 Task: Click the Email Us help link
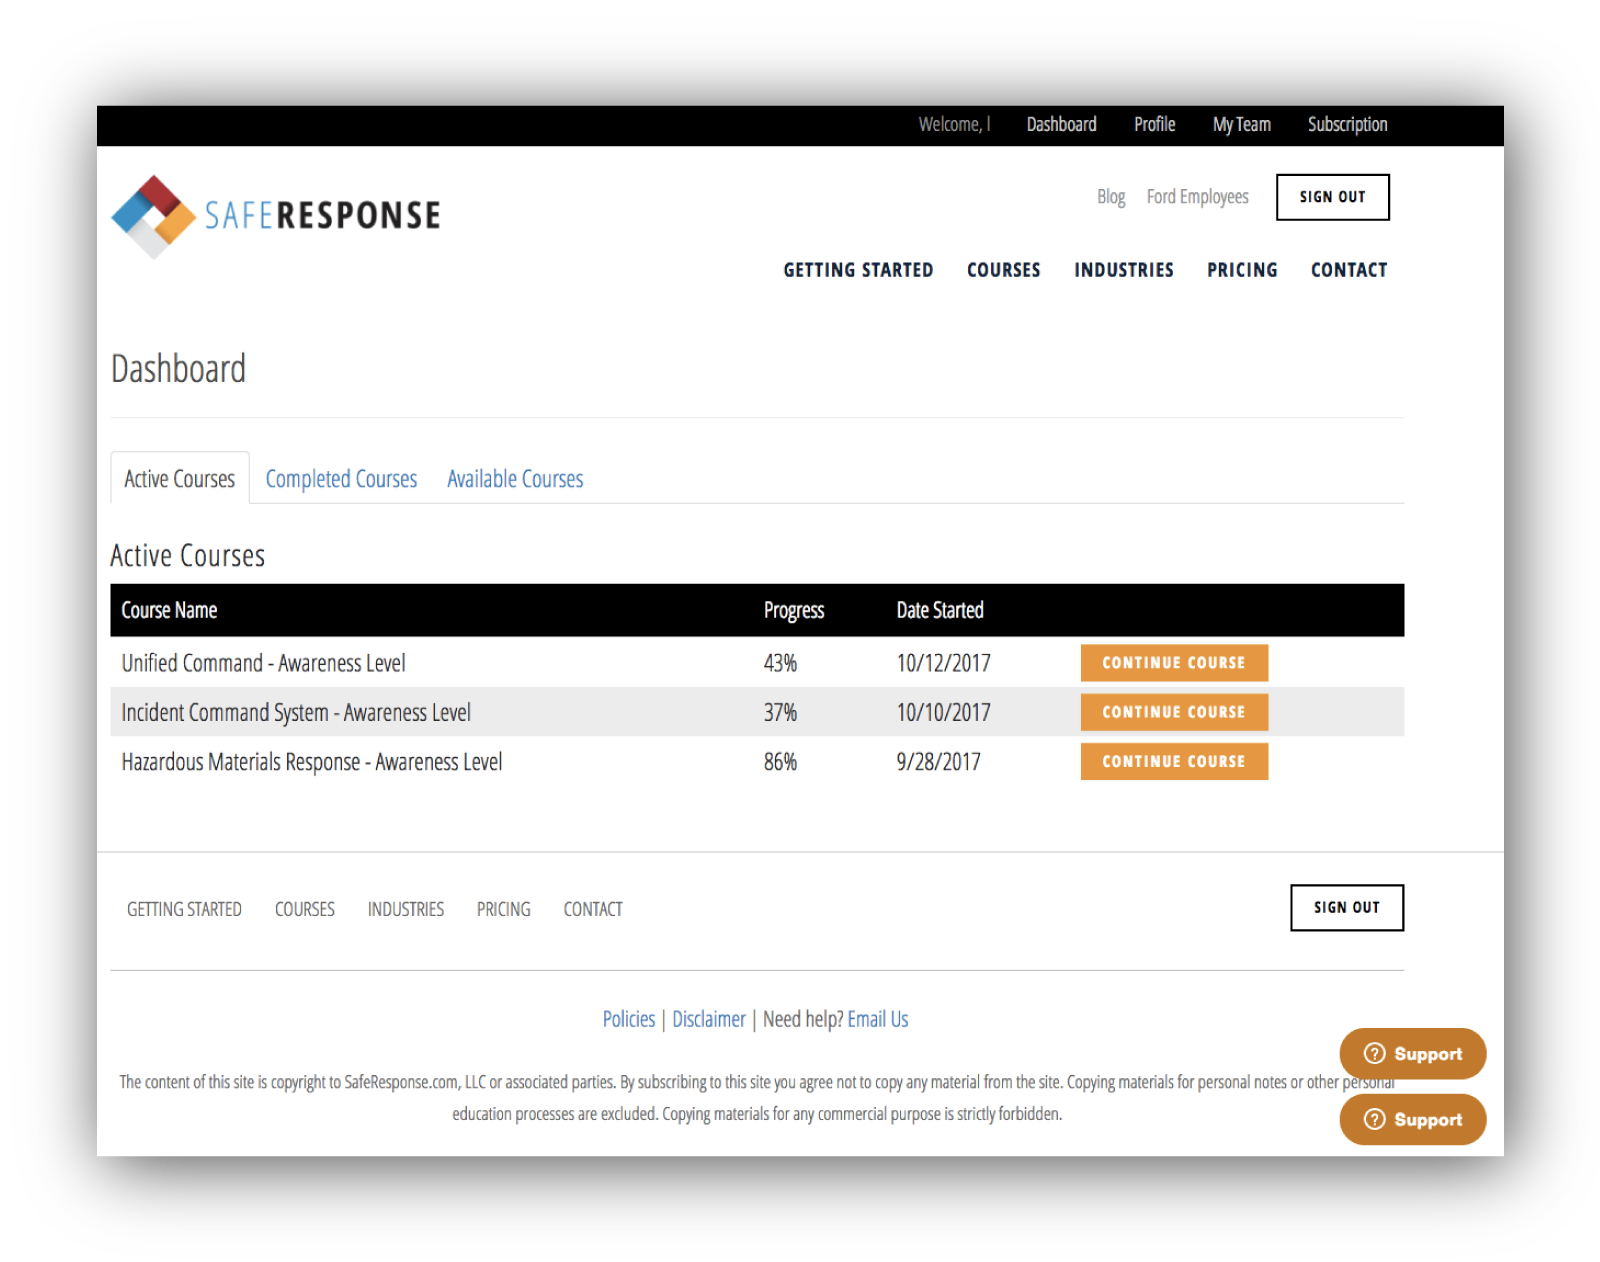878,1019
